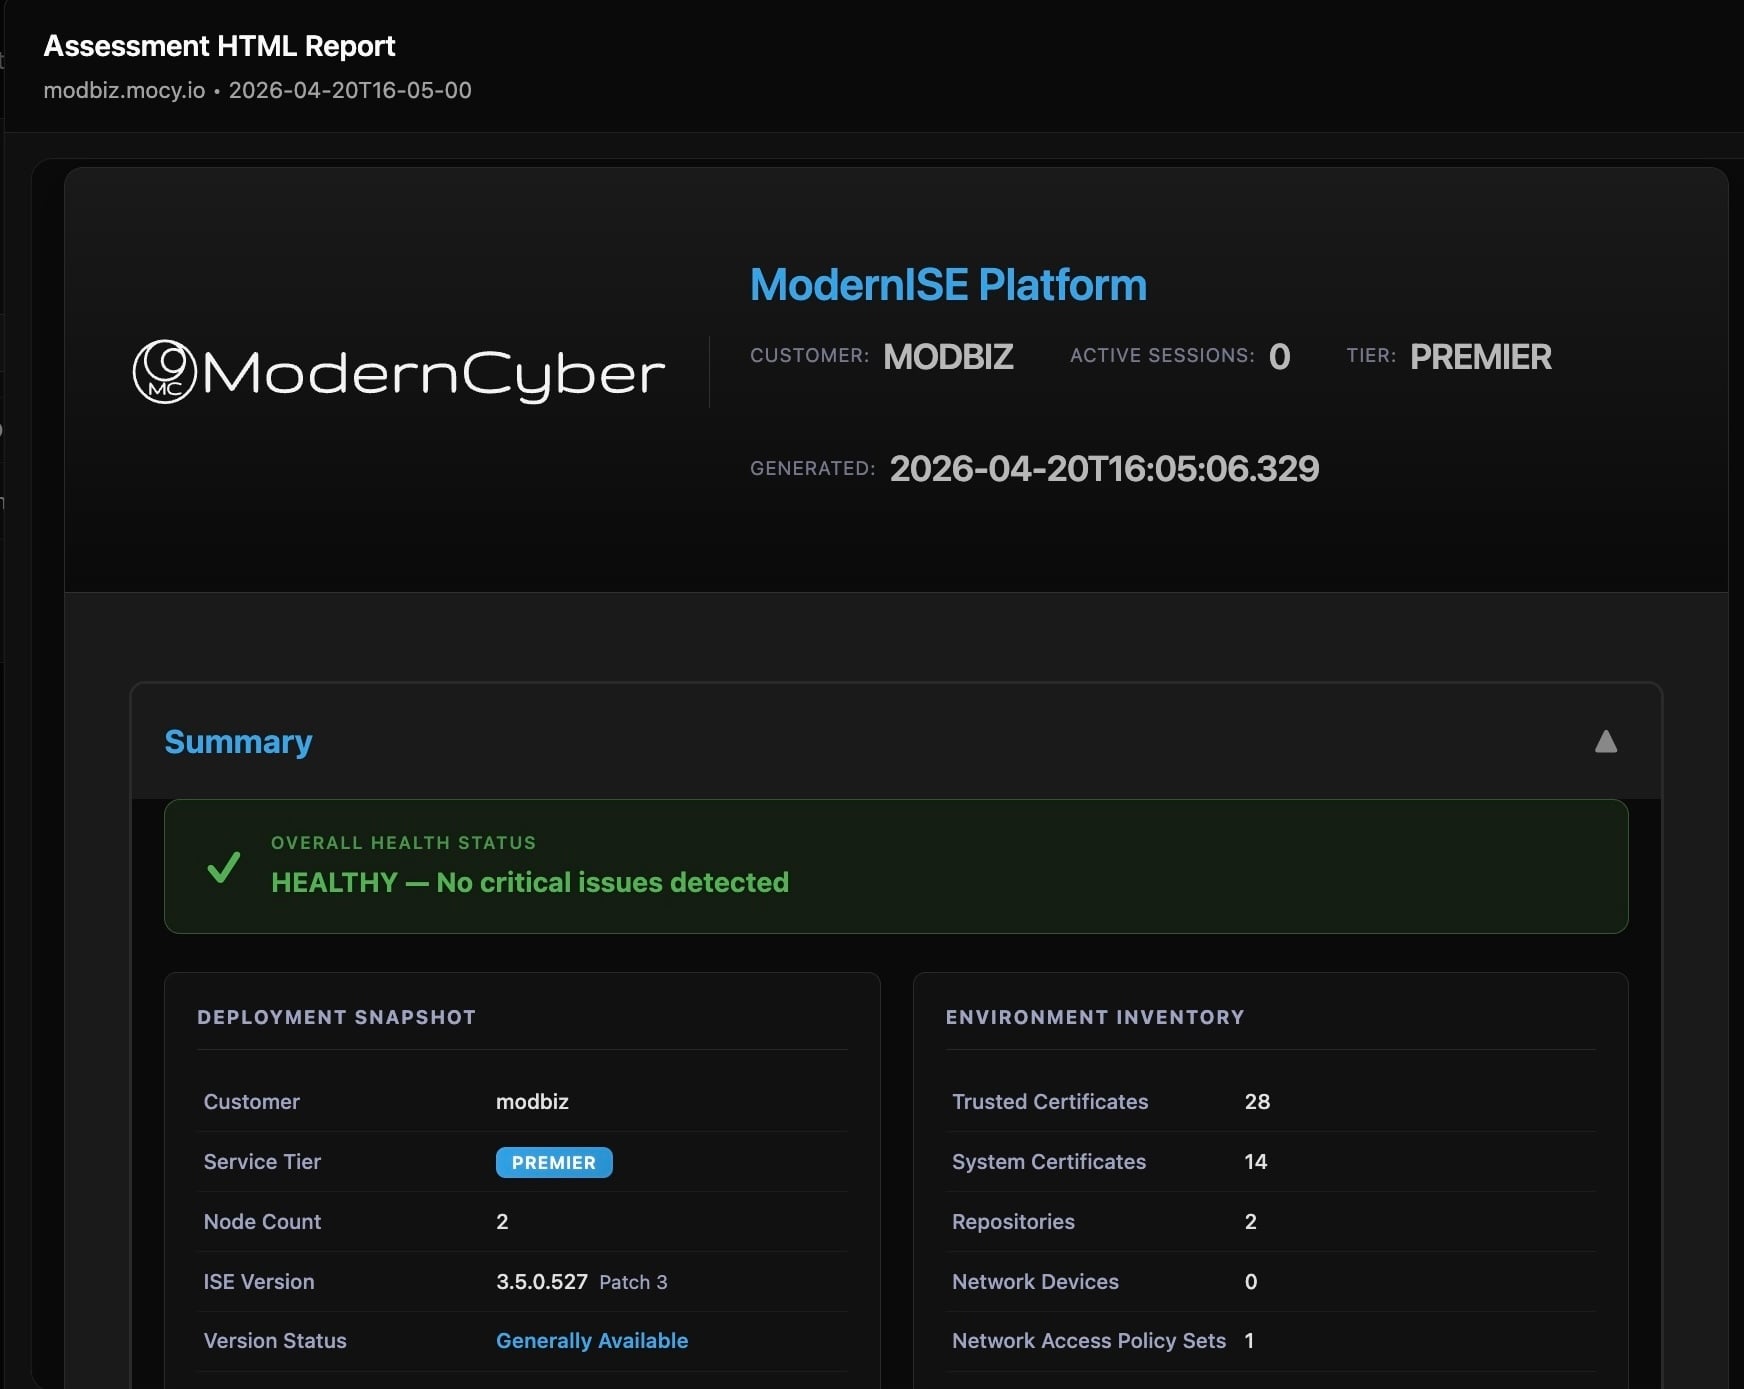Click the ModernCyber logo
The width and height of the screenshot is (1744, 1389).
click(398, 372)
